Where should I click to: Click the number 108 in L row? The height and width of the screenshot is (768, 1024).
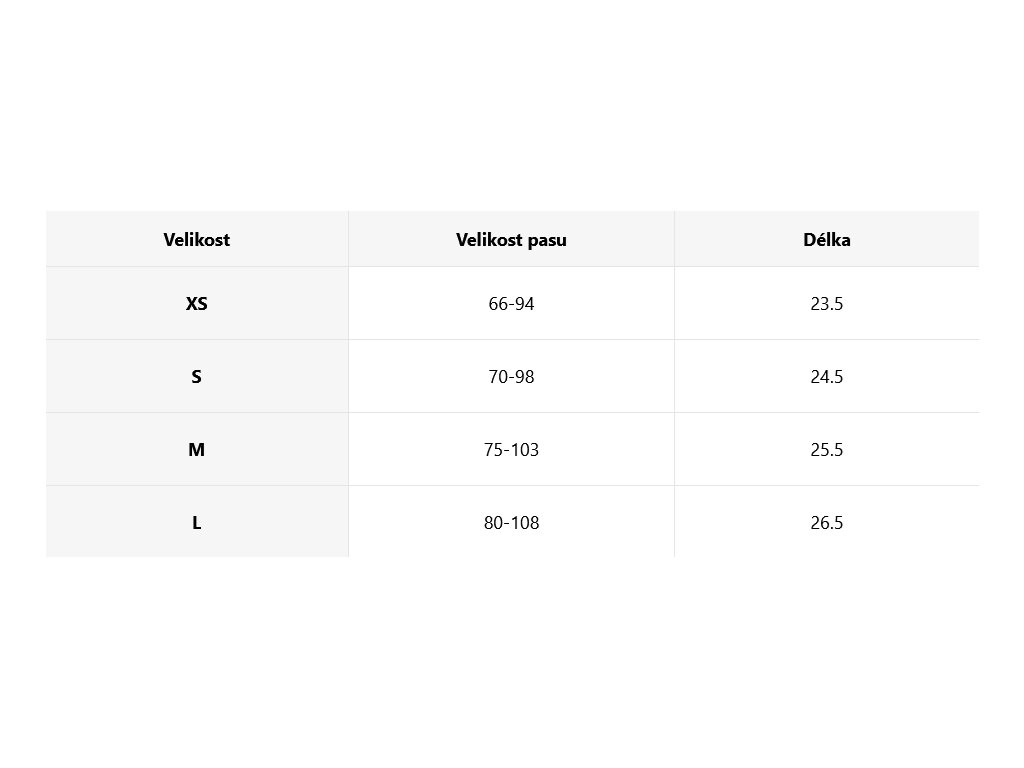524,523
